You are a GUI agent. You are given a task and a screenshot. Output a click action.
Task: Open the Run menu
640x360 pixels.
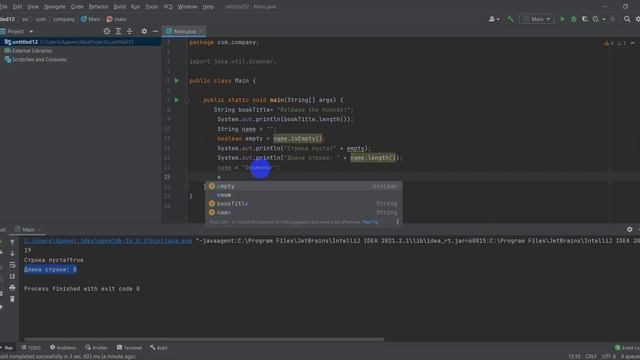(135, 7)
